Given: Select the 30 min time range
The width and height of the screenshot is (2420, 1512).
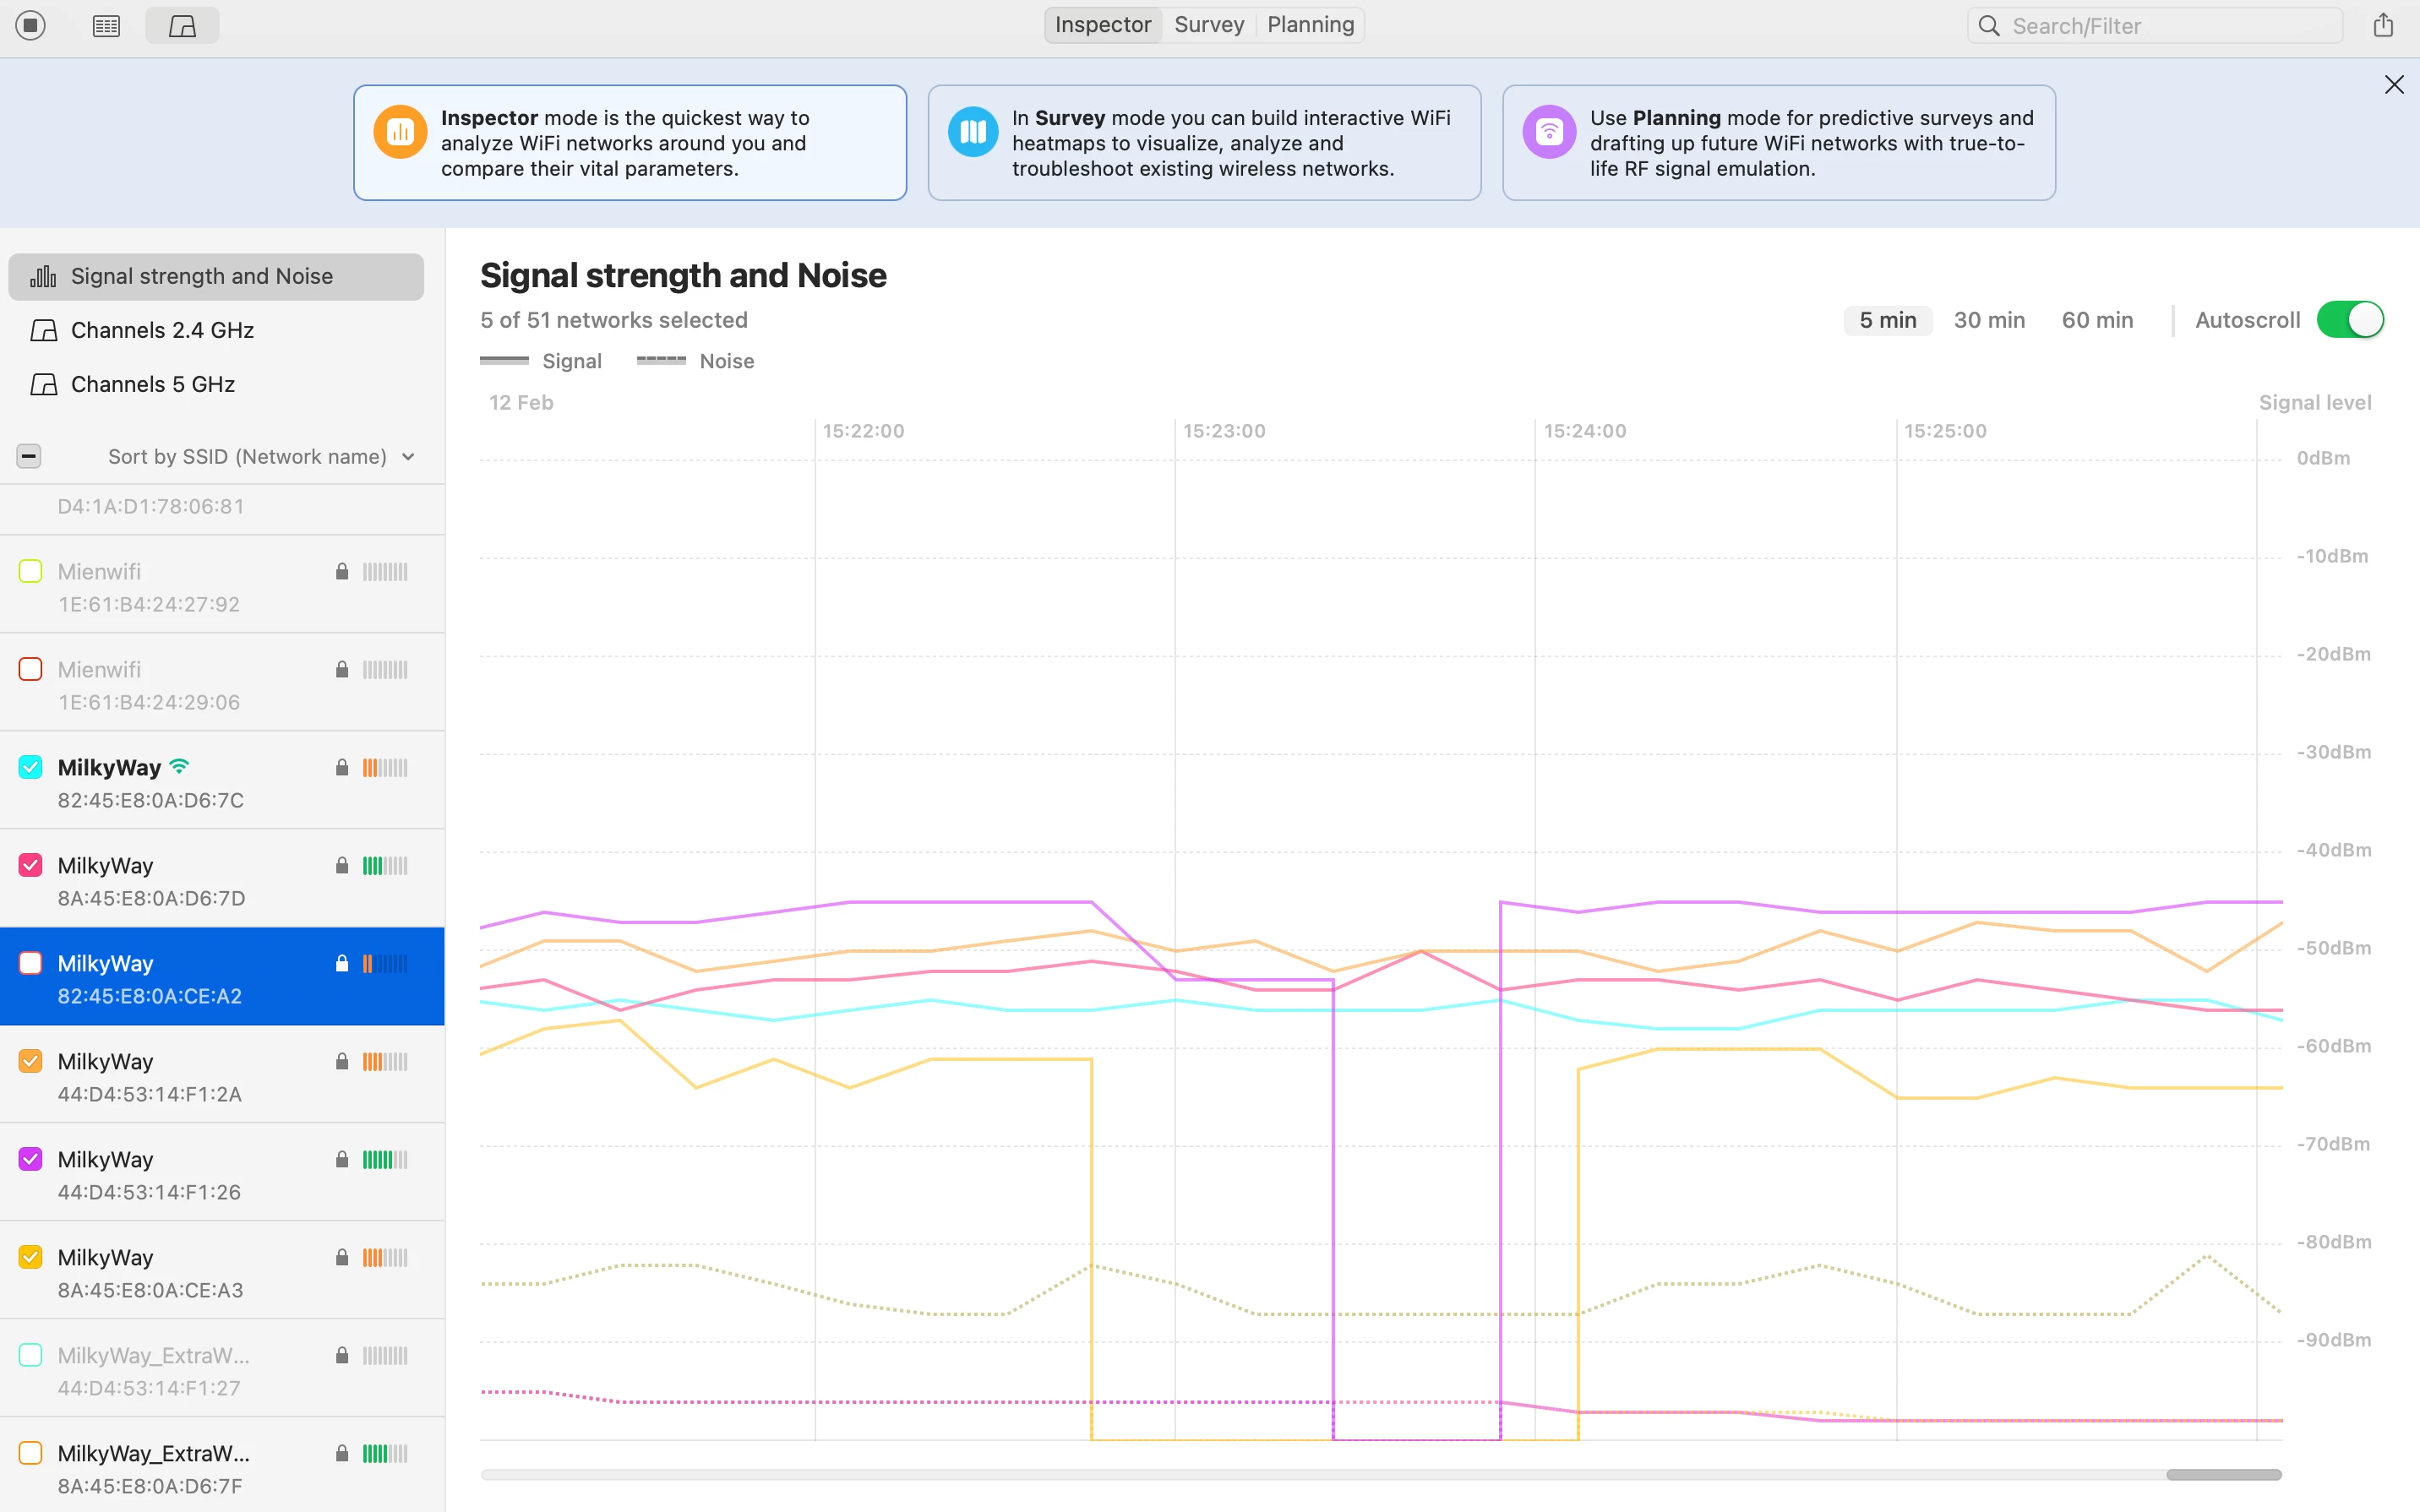Looking at the screenshot, I should pyautogui.click(x=1988, y=320).
